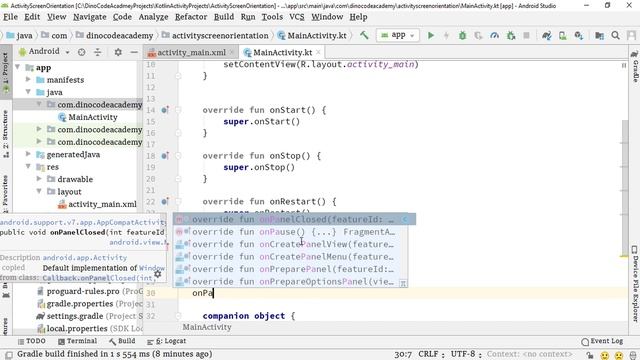The width and height of the screenshot is (640, 360).
Task: Toggle the 6: Logcat tool window
Action: pos(167,341)
